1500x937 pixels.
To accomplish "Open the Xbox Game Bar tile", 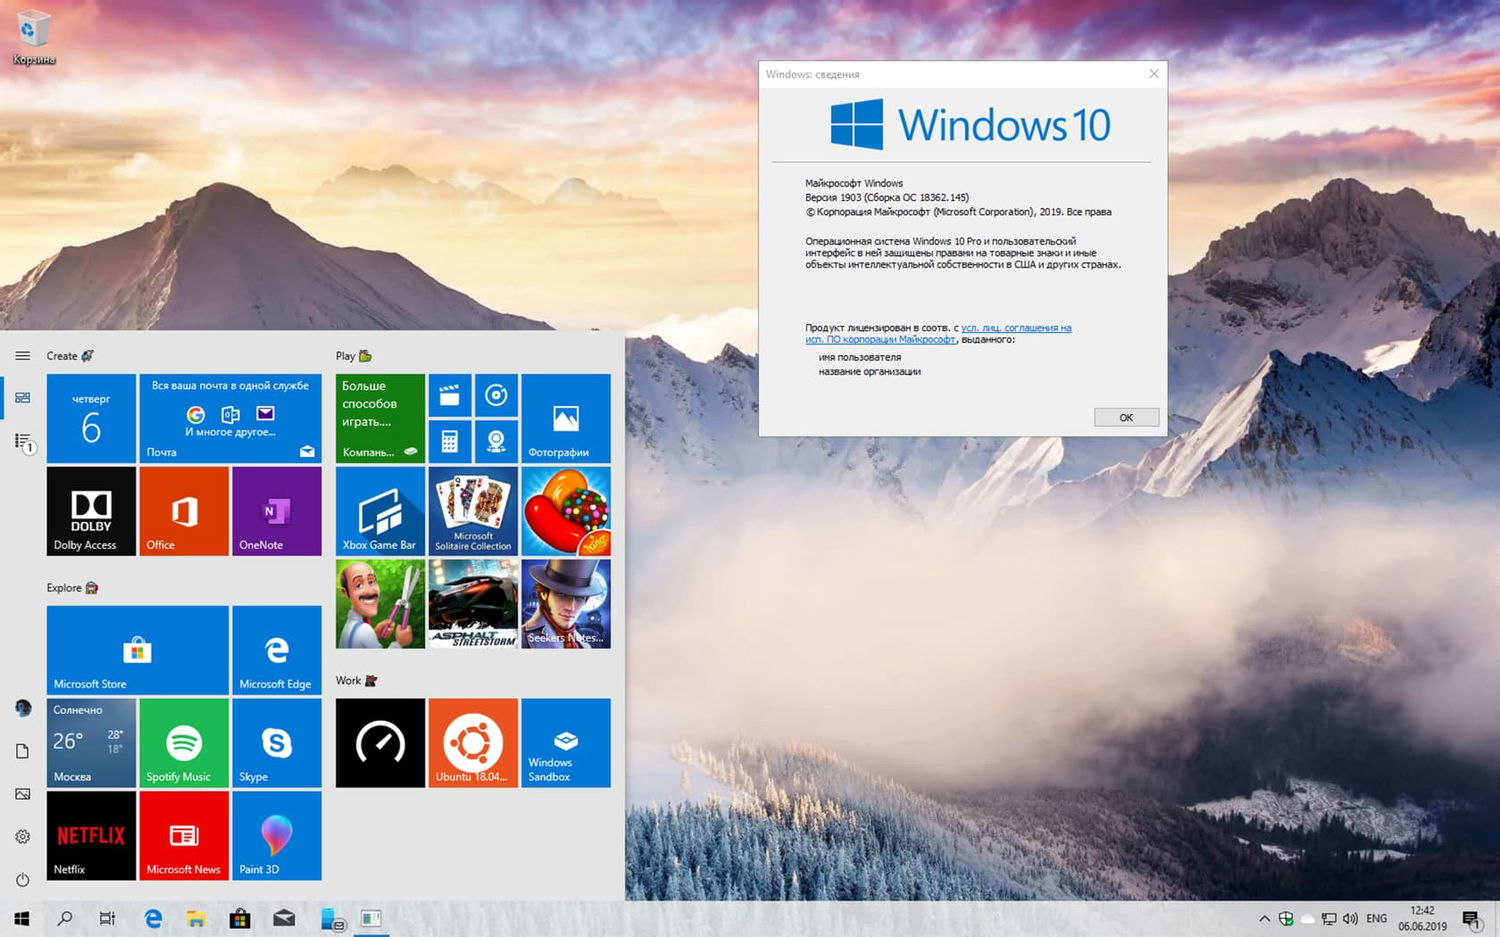I will (x=380, y=510).
